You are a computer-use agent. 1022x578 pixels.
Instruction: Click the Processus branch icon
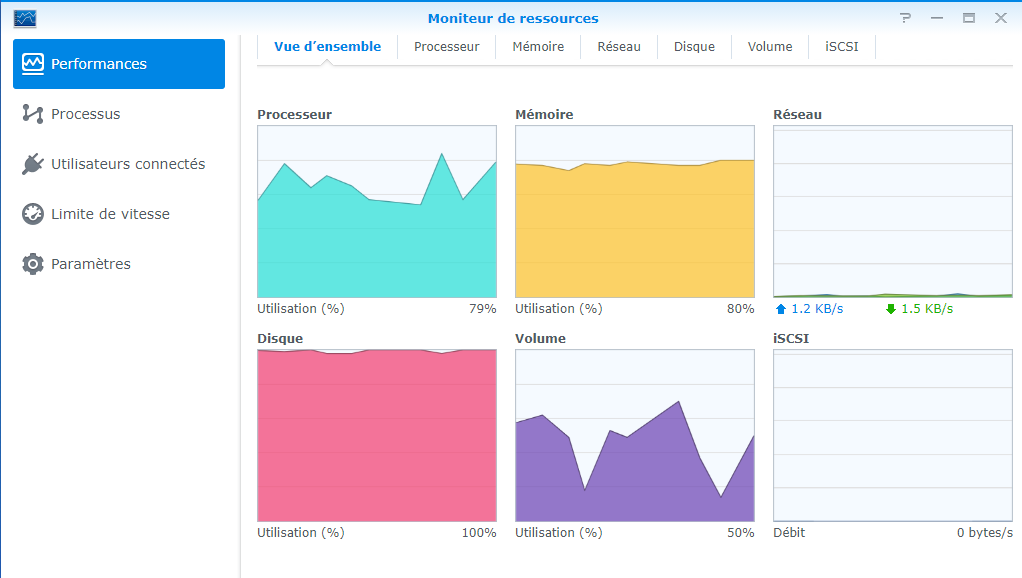33,114
